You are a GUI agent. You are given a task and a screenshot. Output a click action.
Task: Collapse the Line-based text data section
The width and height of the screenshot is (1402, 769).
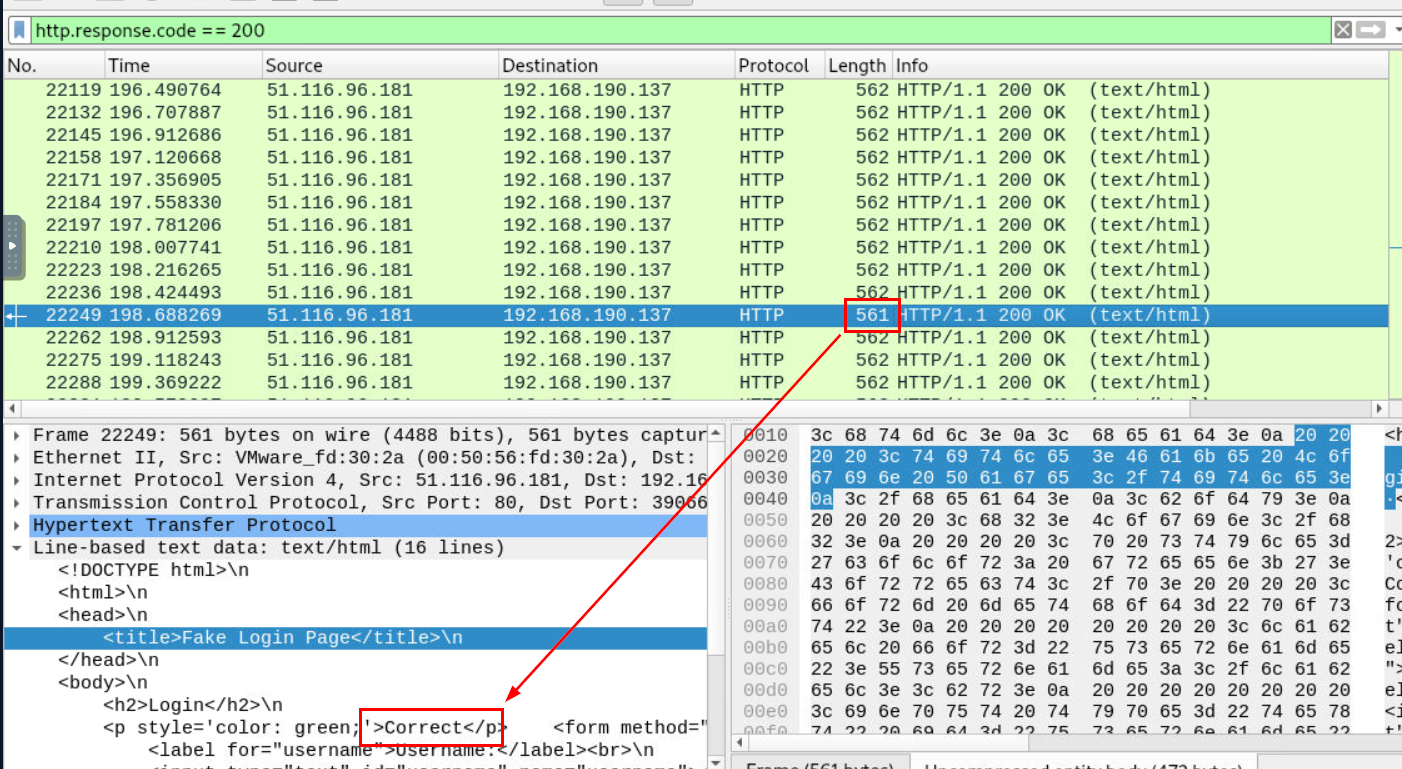pyautogui.click(x=17, y=548)
